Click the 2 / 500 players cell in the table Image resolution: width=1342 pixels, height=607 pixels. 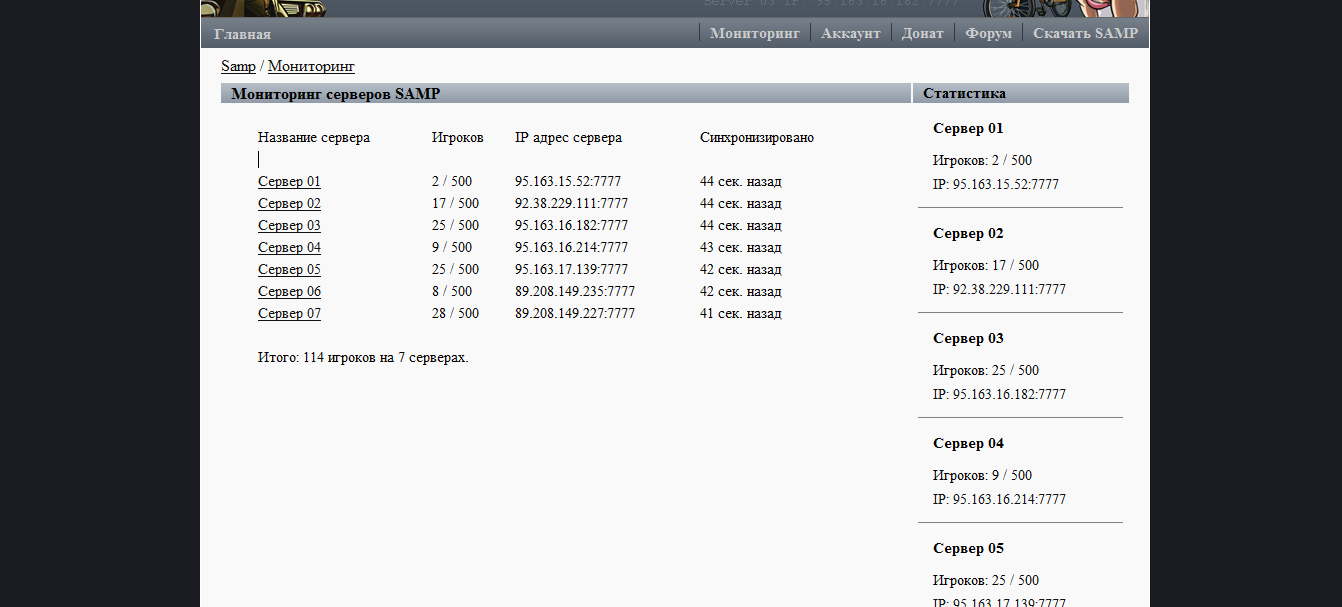pyautogui.click(x=452, y=182)
